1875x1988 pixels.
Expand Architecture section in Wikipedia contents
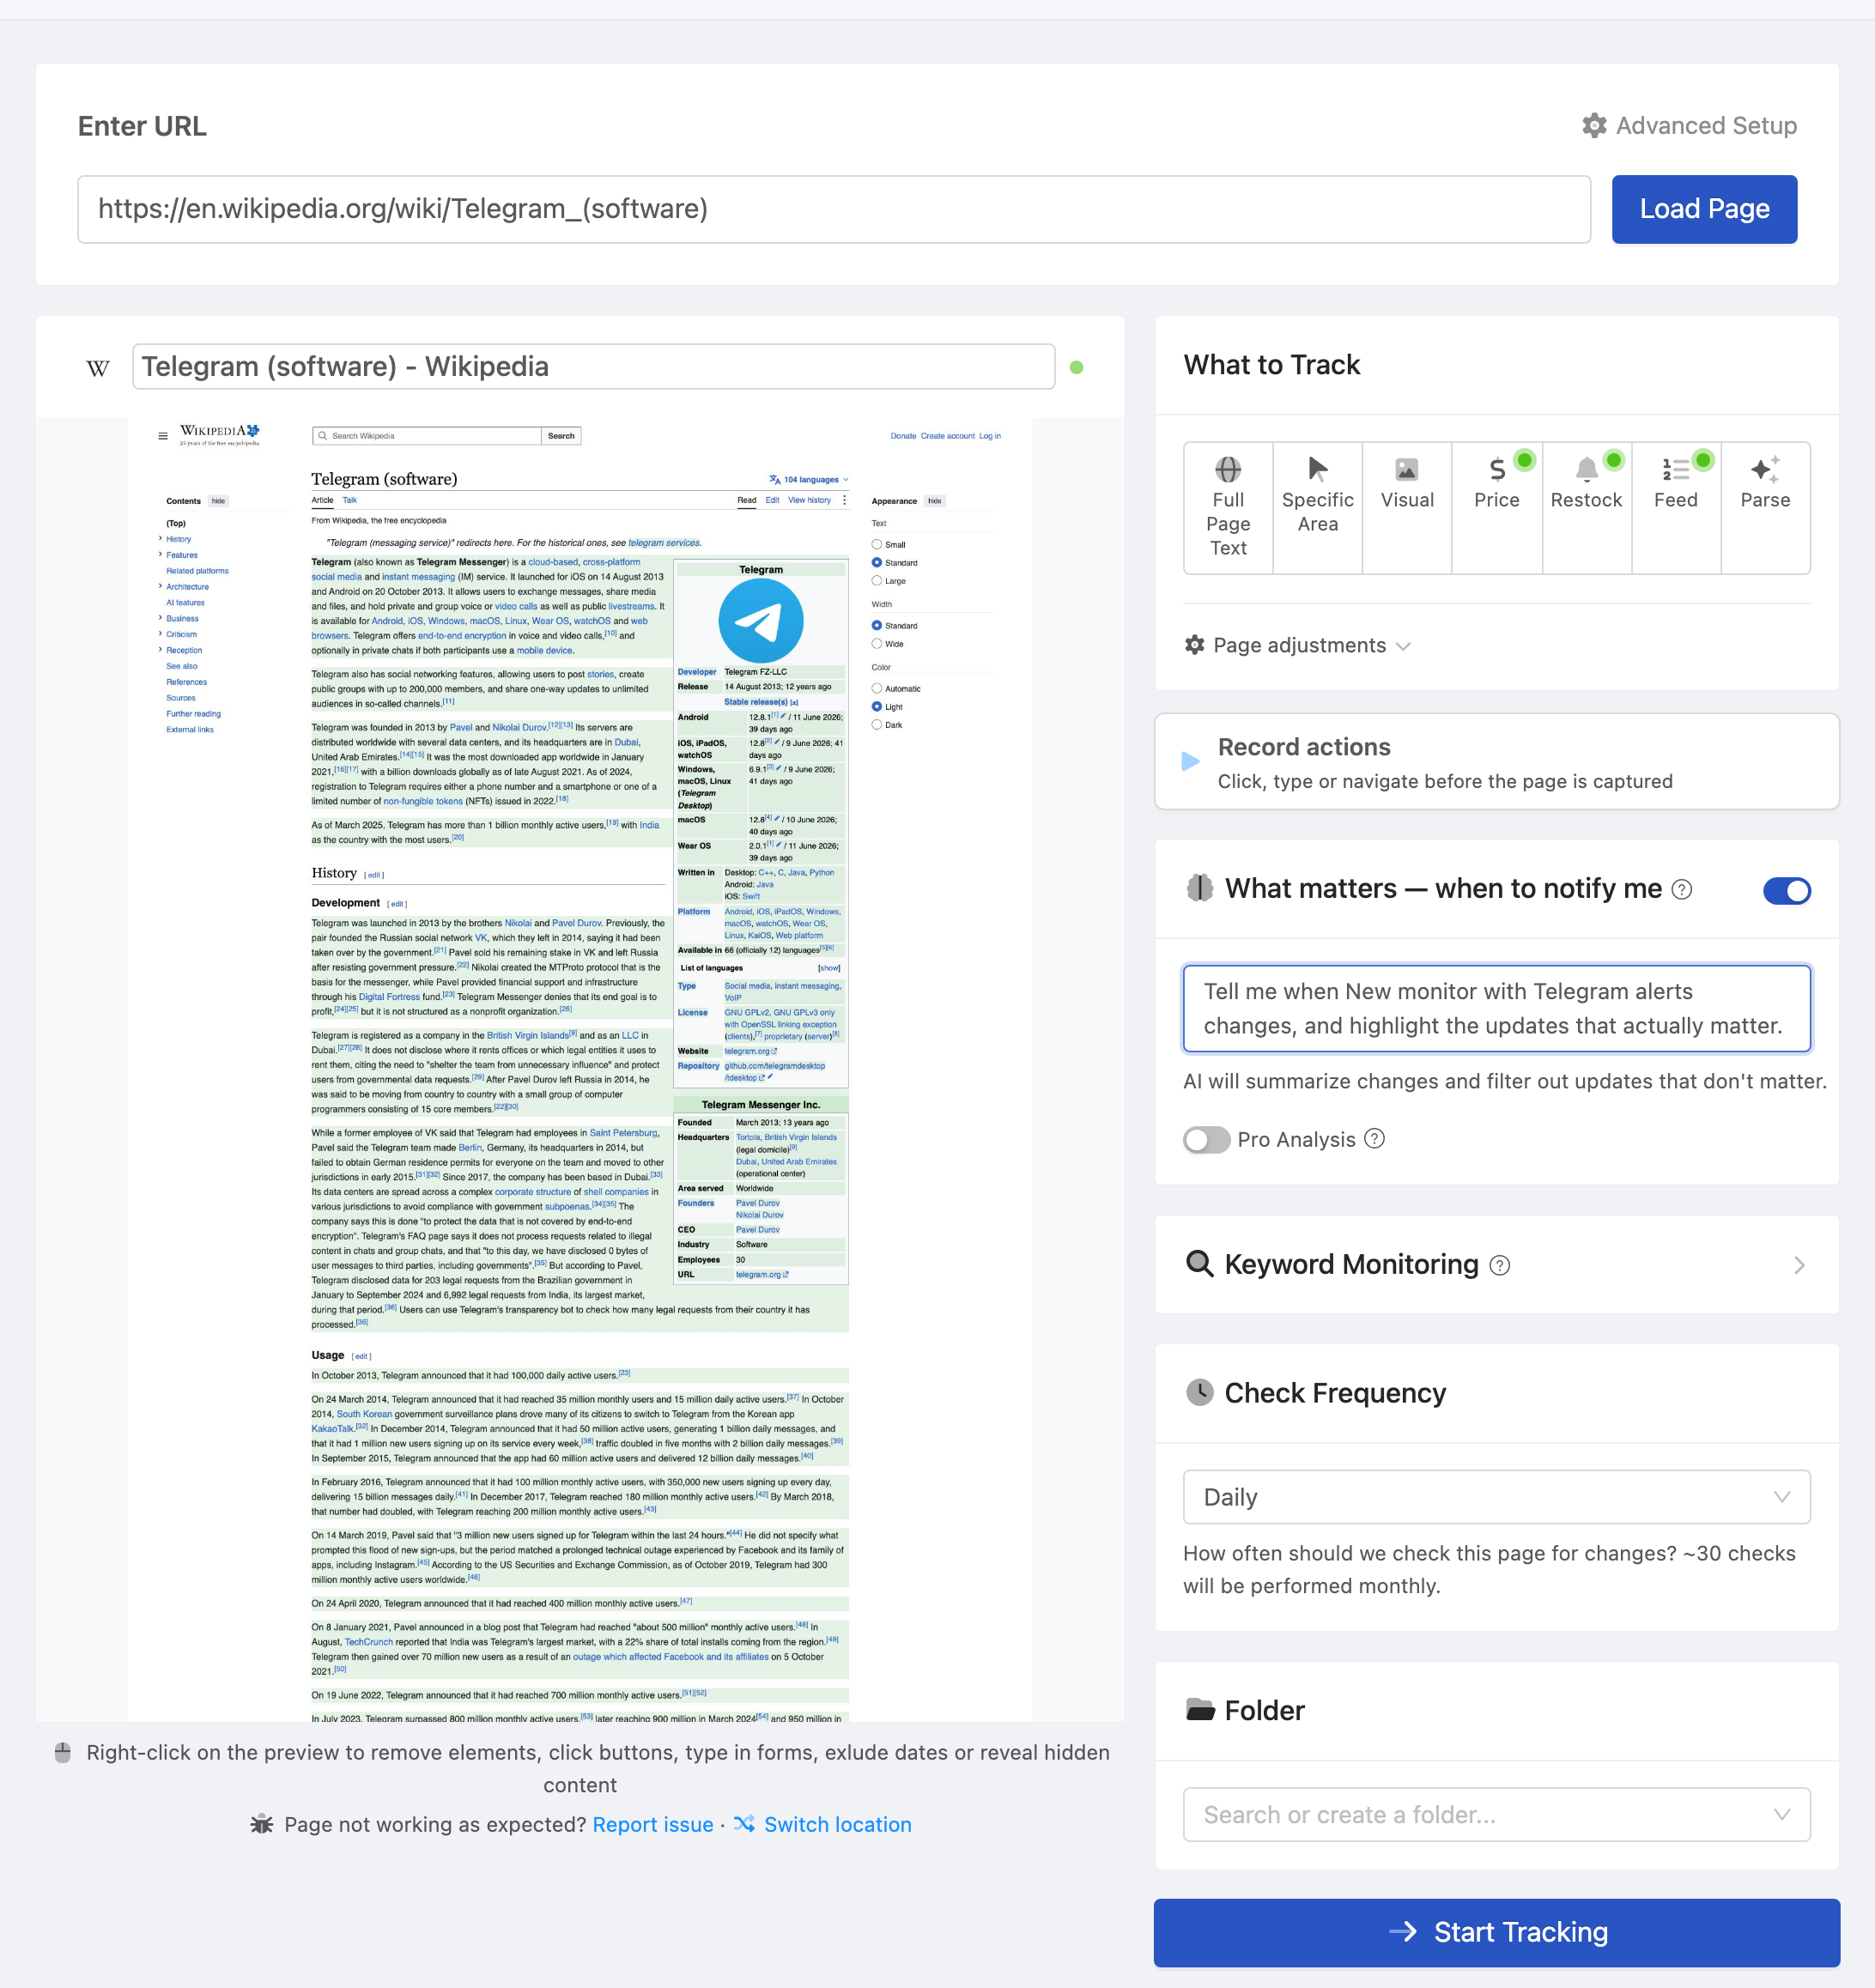(160, 587)
